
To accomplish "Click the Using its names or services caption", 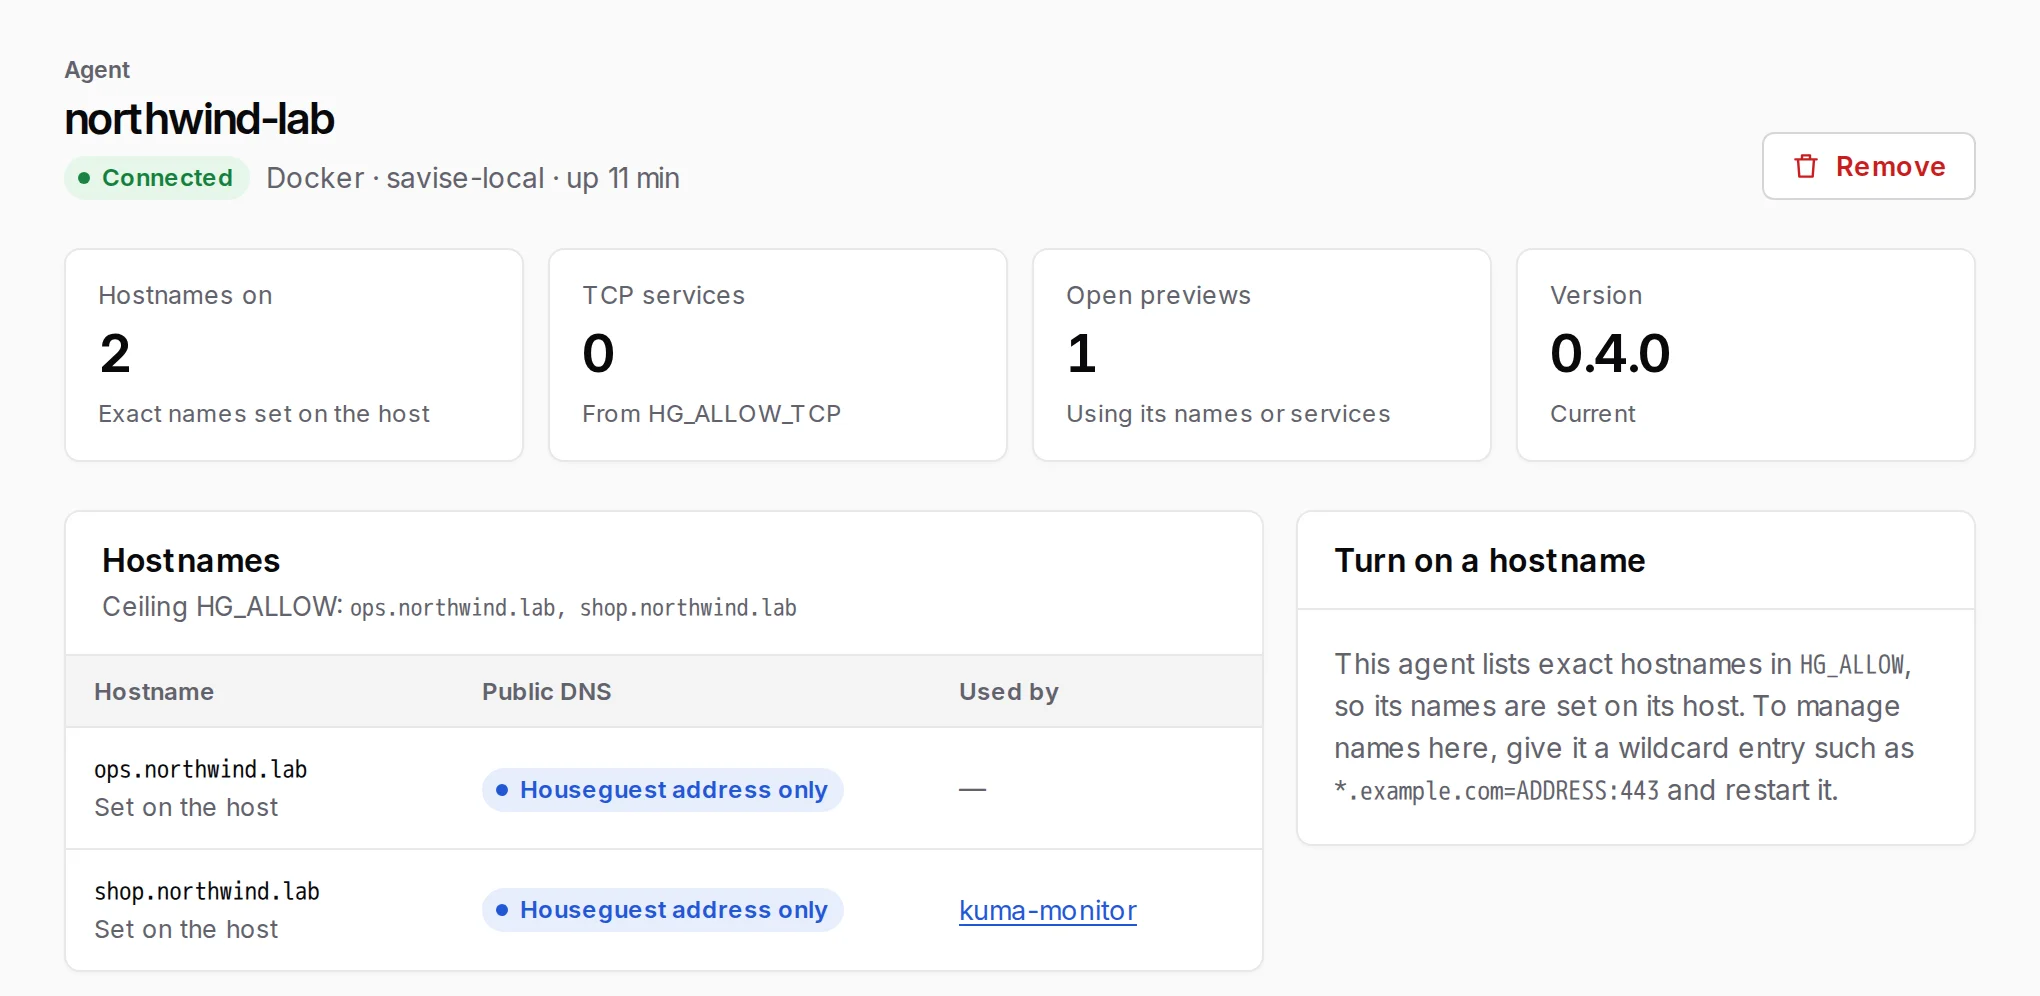I will coord(1228,414).
